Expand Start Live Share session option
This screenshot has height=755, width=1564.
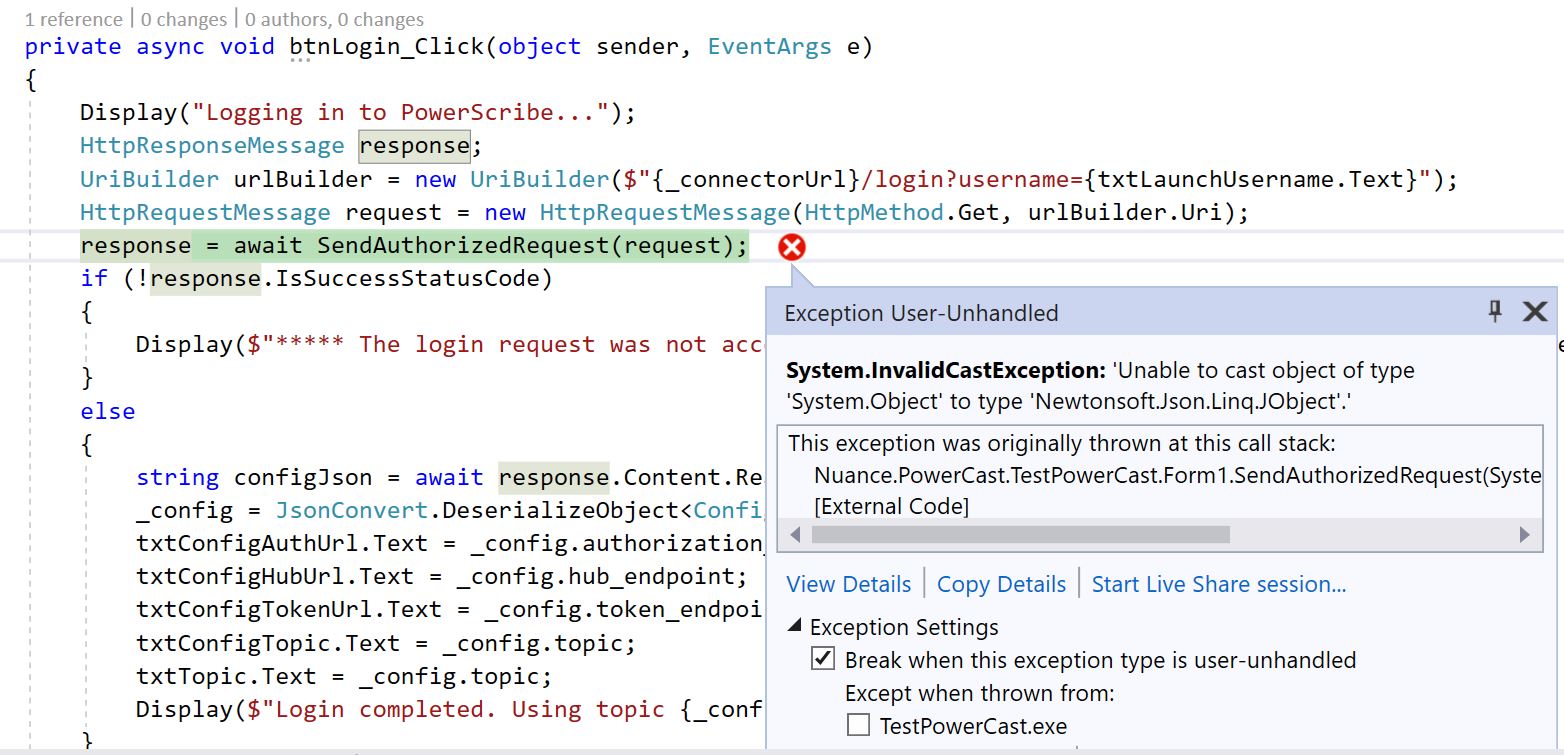pyautogui.click(x=1219, y=584)
